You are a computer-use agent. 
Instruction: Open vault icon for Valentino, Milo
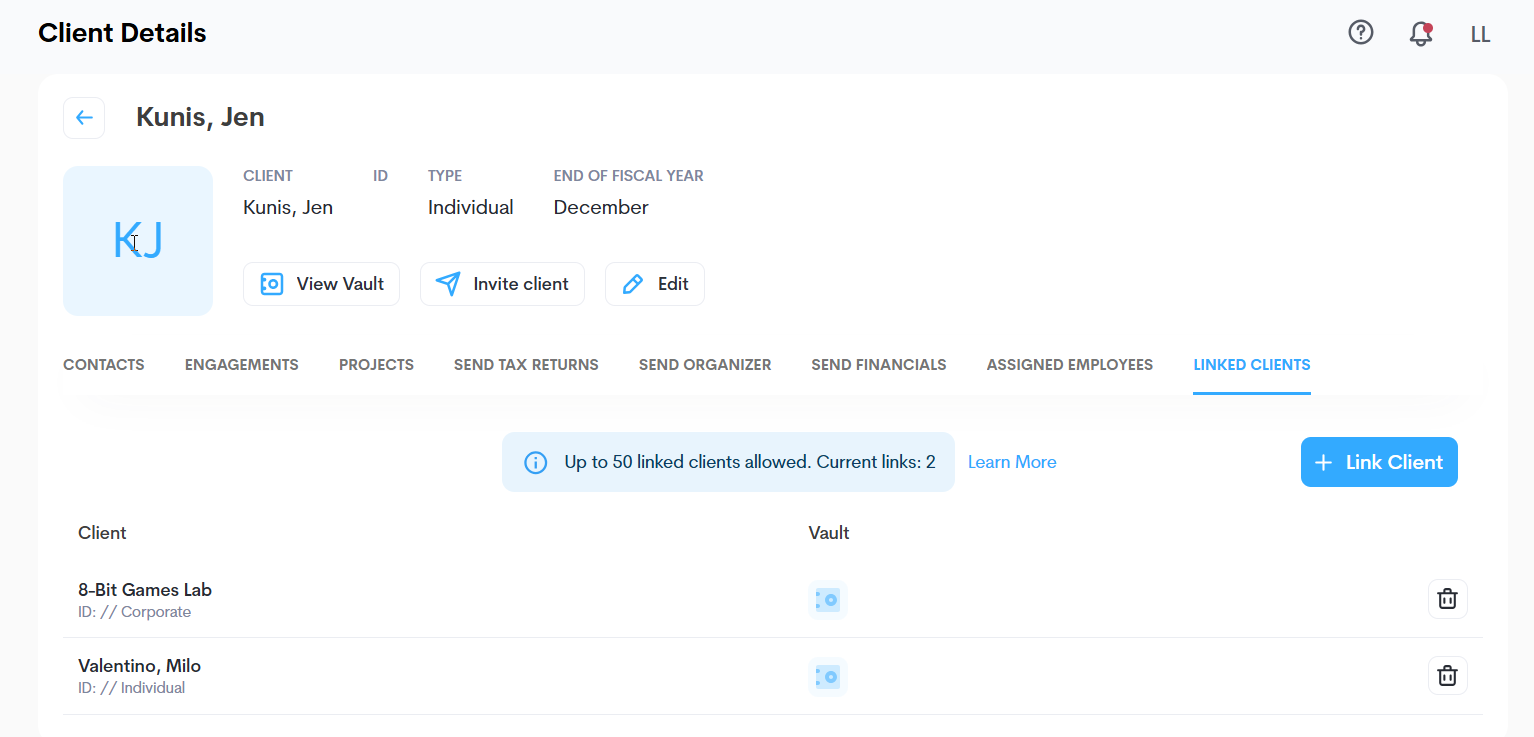(x=828, y=677)
